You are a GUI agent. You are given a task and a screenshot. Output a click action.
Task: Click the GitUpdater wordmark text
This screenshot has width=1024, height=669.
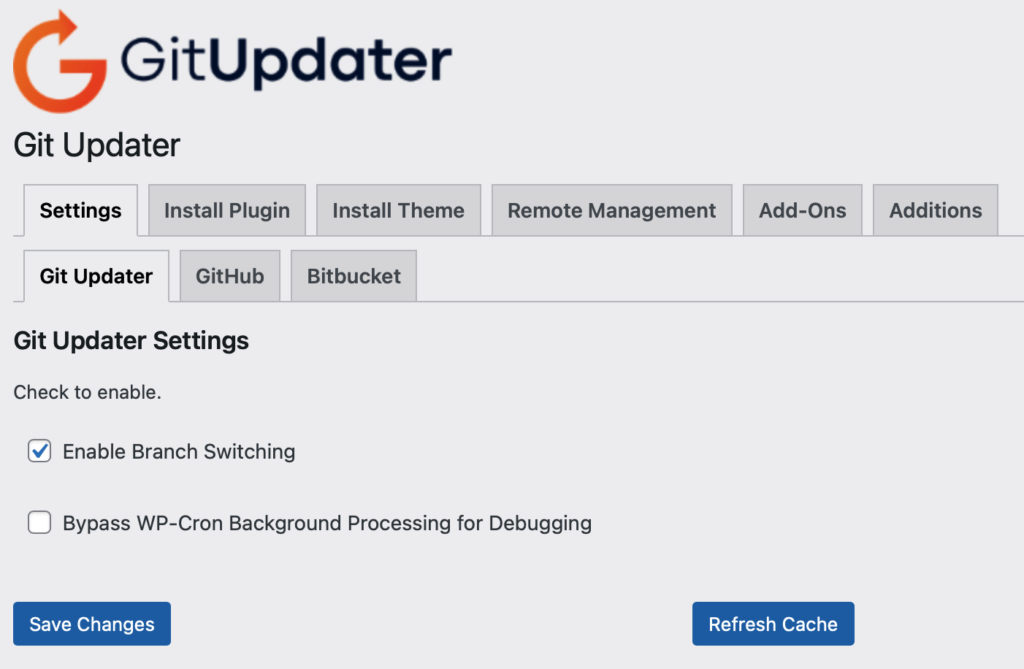click(x=286, y=61)
